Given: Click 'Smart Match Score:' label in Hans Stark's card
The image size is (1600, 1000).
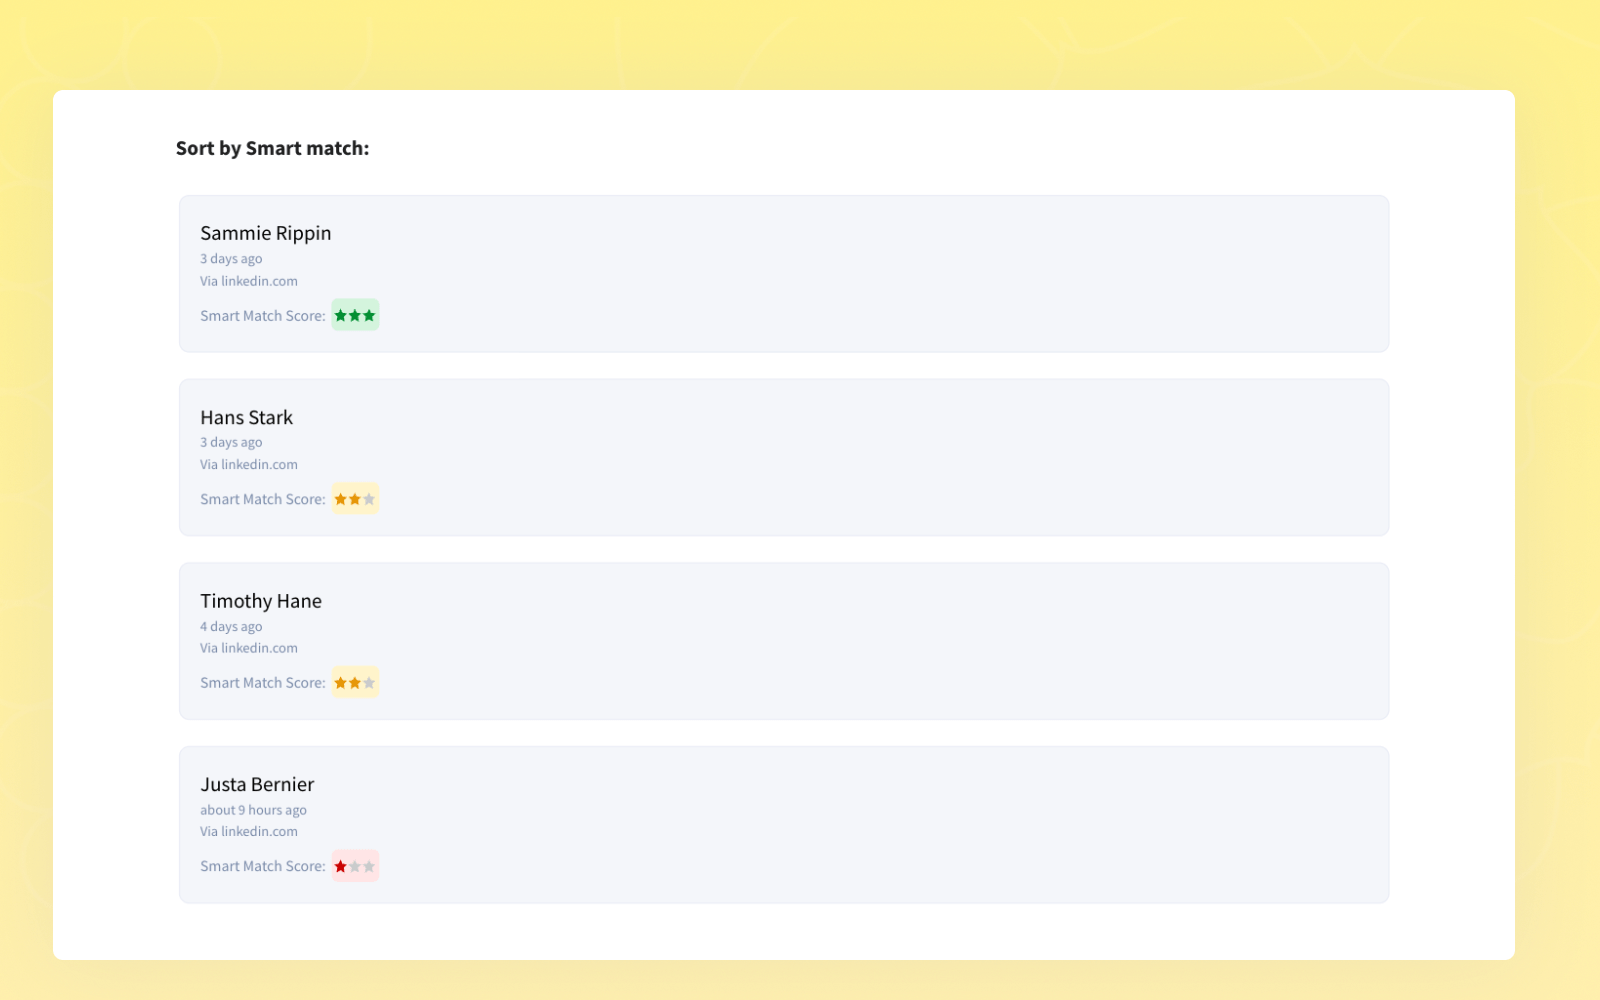Looking at the screenshot, I should (x=262, y=499).
